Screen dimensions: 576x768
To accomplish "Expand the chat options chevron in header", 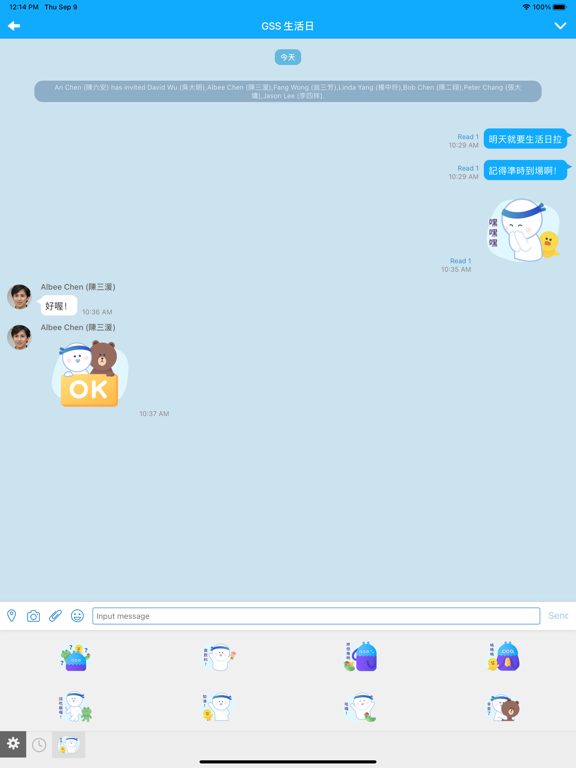I will click(x=560, y=26).
